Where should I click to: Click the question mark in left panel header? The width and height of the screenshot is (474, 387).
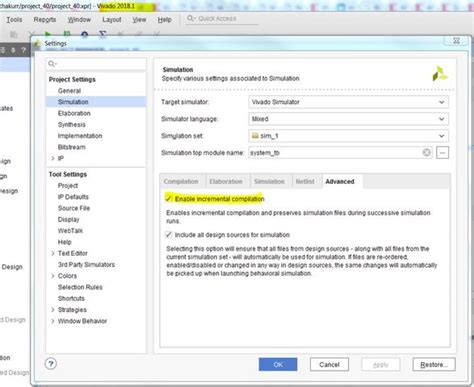pyautogui.click(x=23, y=50)
